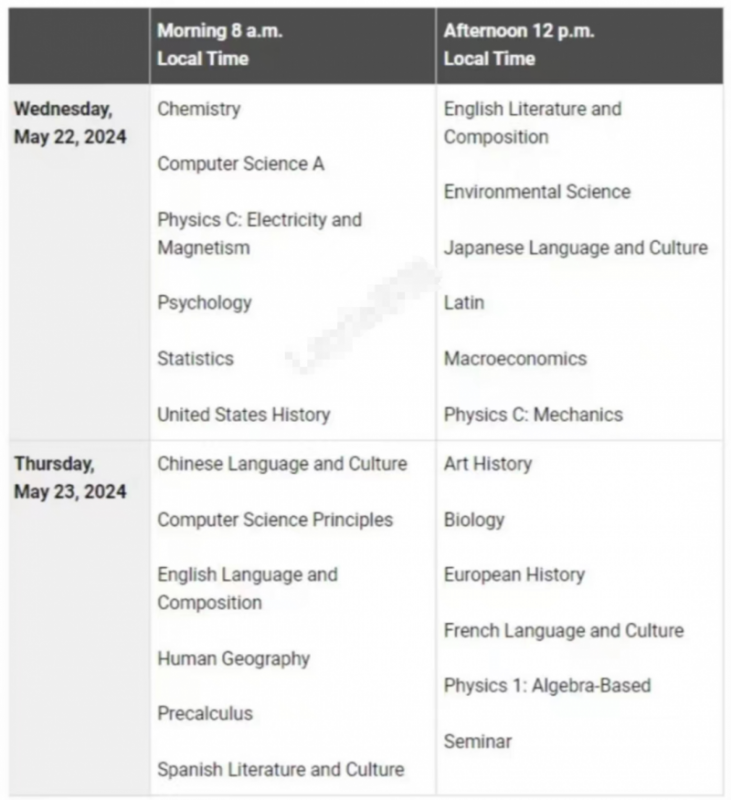Open Japanese Language and Culture

tap(576, 248)
